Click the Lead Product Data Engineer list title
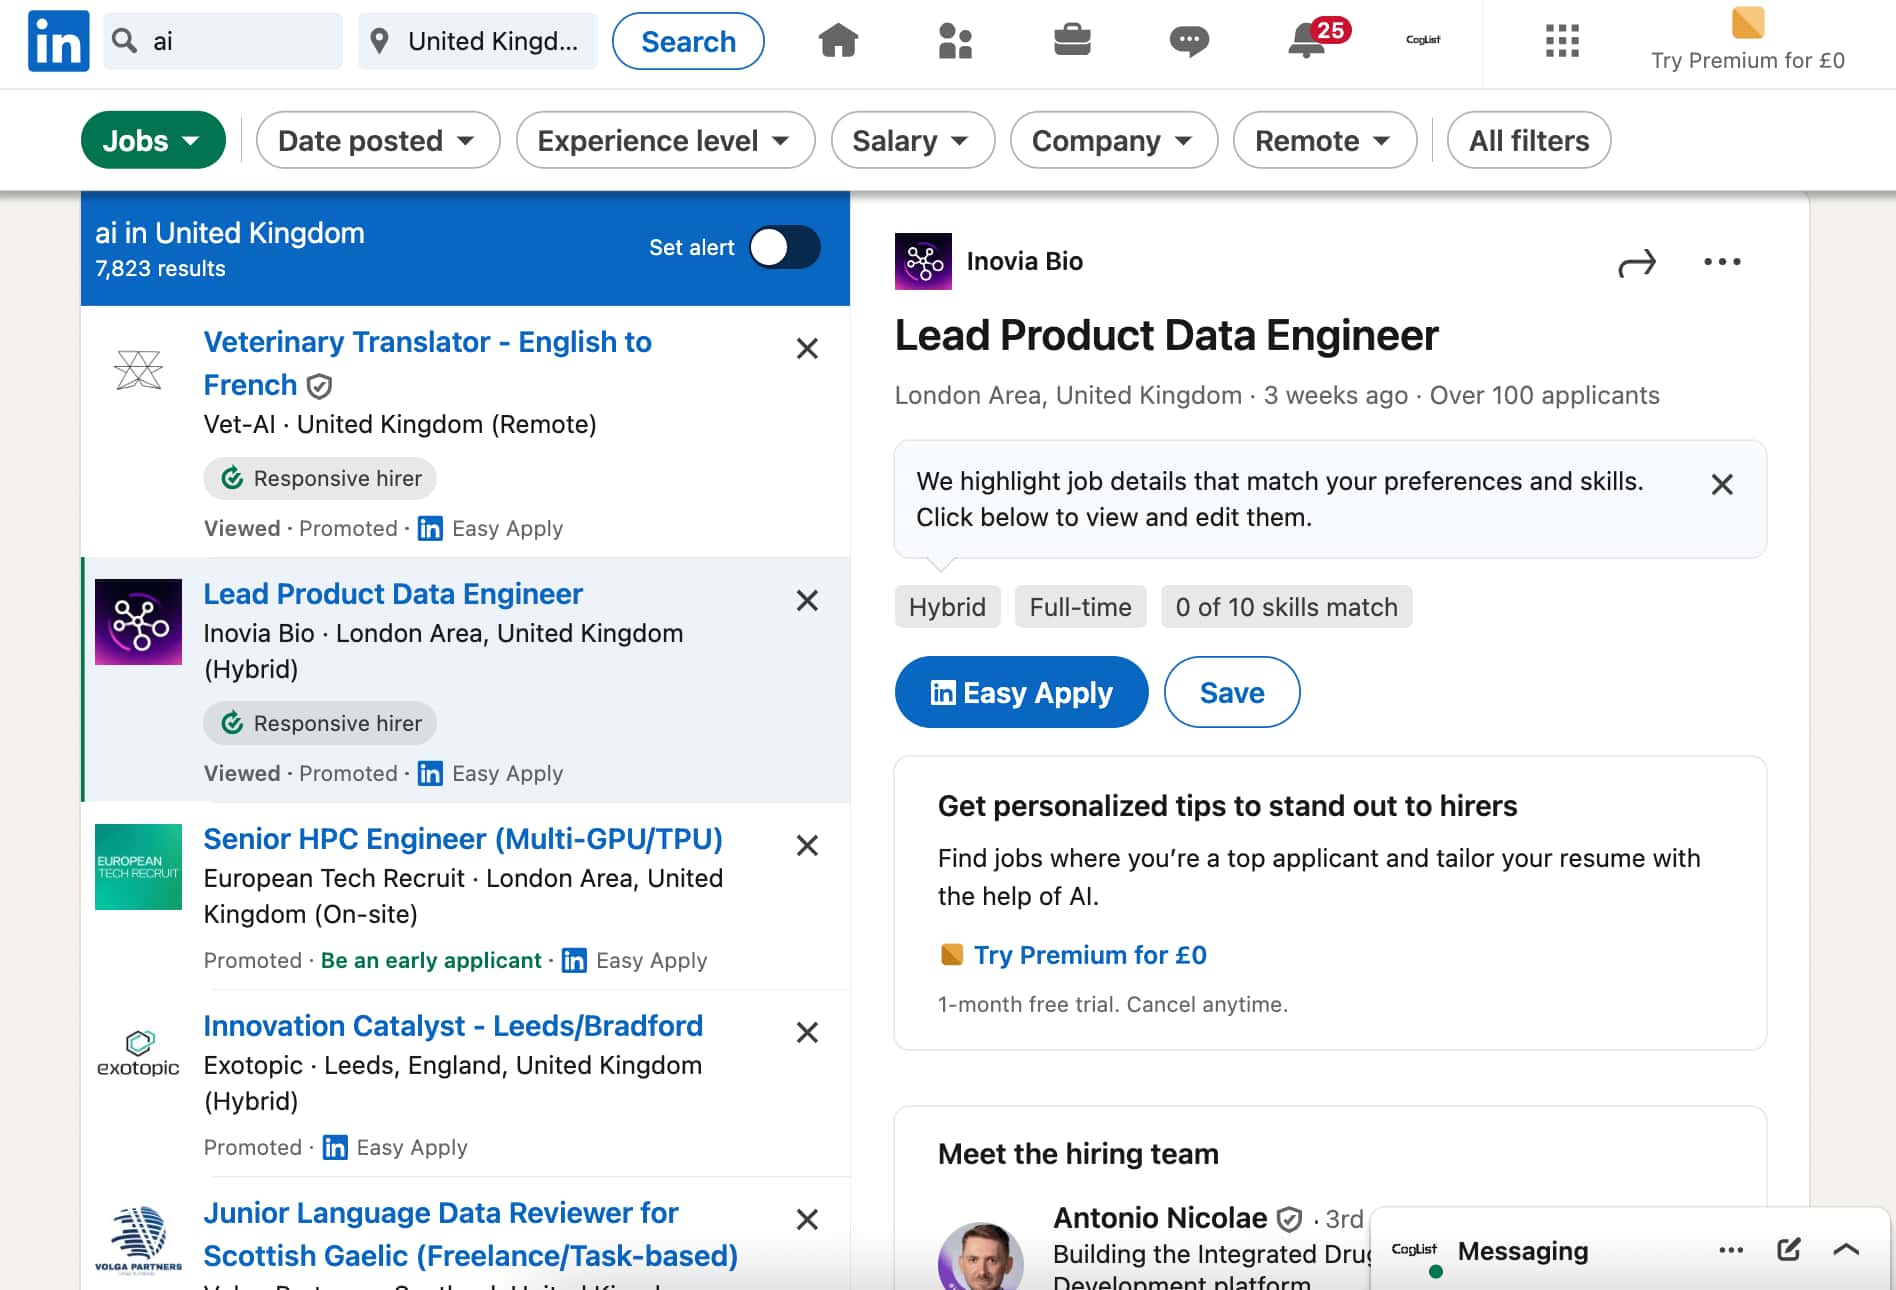1896x1290 pixels. click(393, 594)
